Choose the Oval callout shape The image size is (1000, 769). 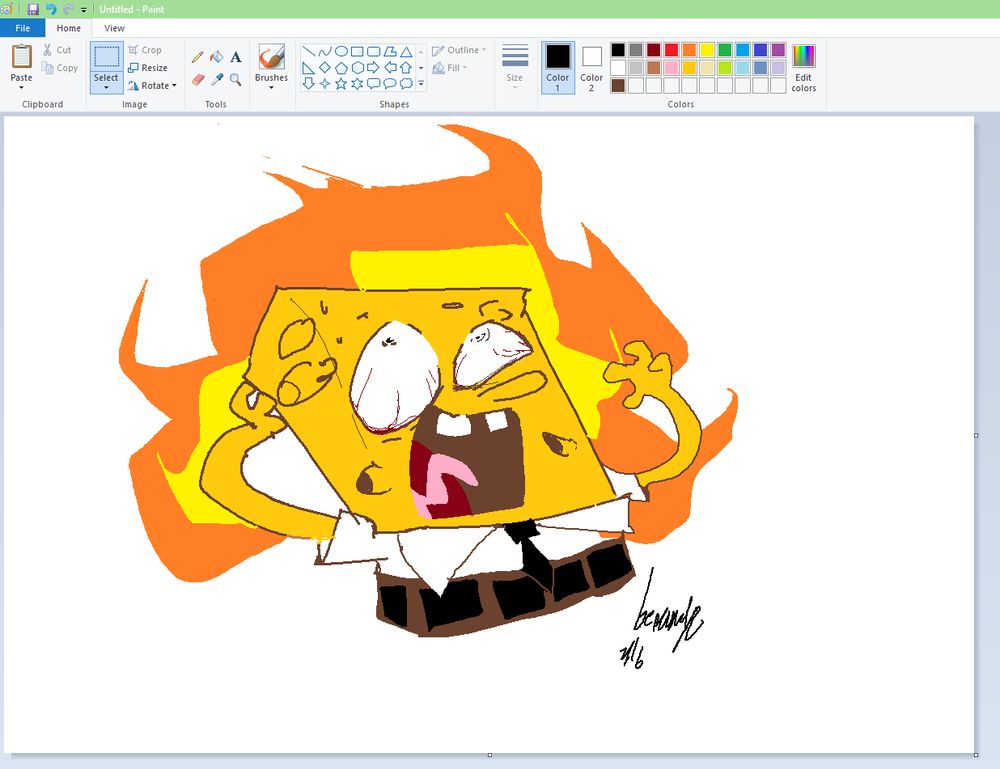click(x=390, y=83)
